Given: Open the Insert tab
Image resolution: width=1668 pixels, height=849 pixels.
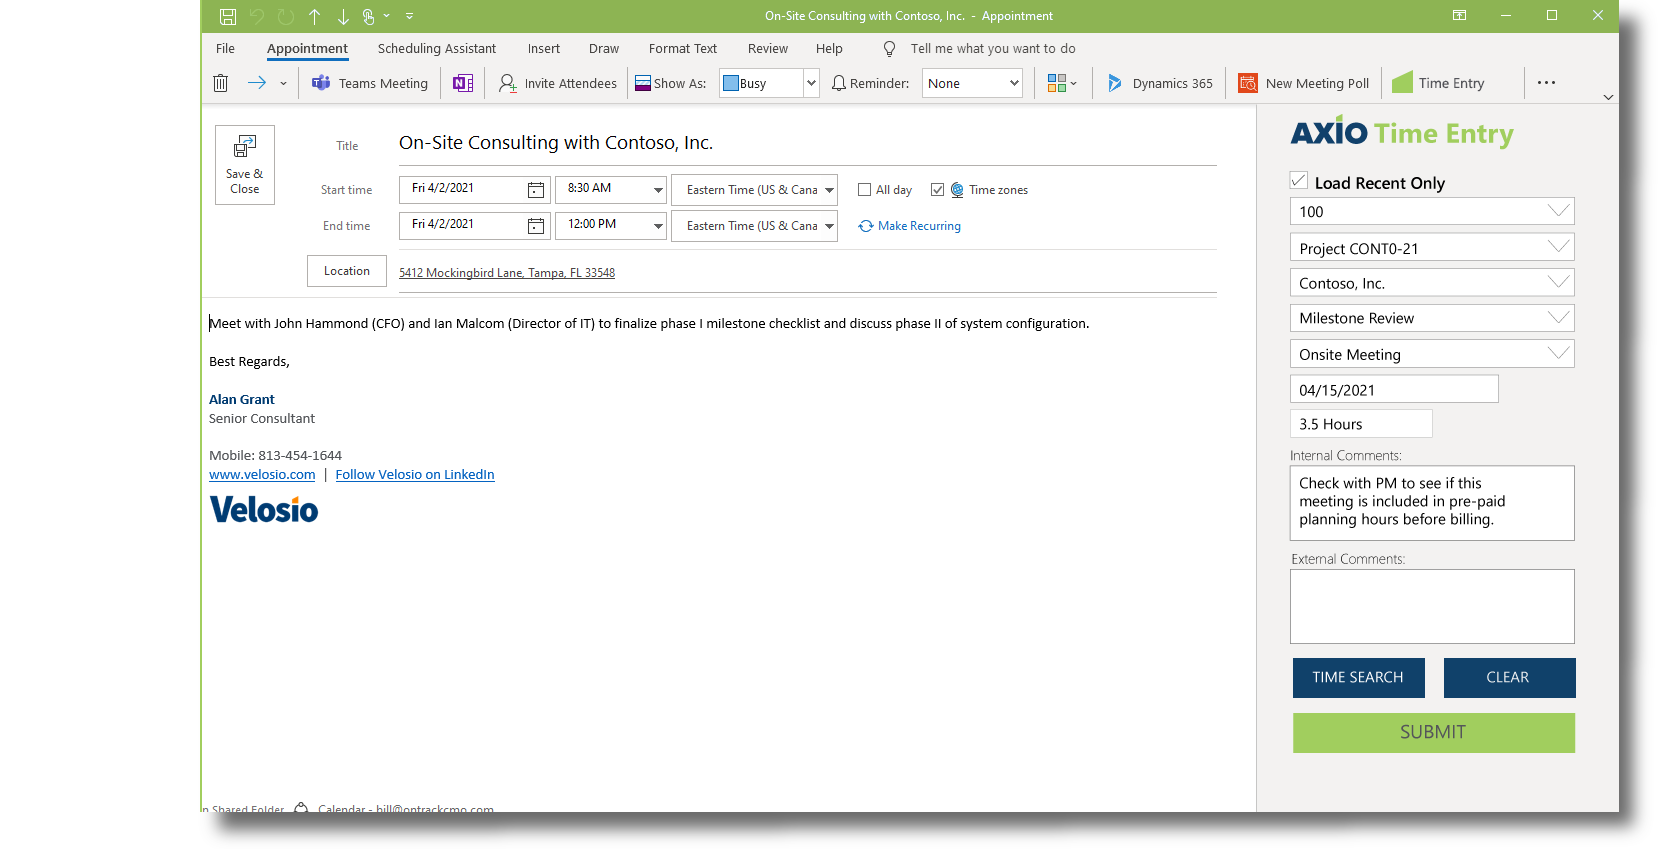Looking at the screenshot, I should tap(544, 48).
